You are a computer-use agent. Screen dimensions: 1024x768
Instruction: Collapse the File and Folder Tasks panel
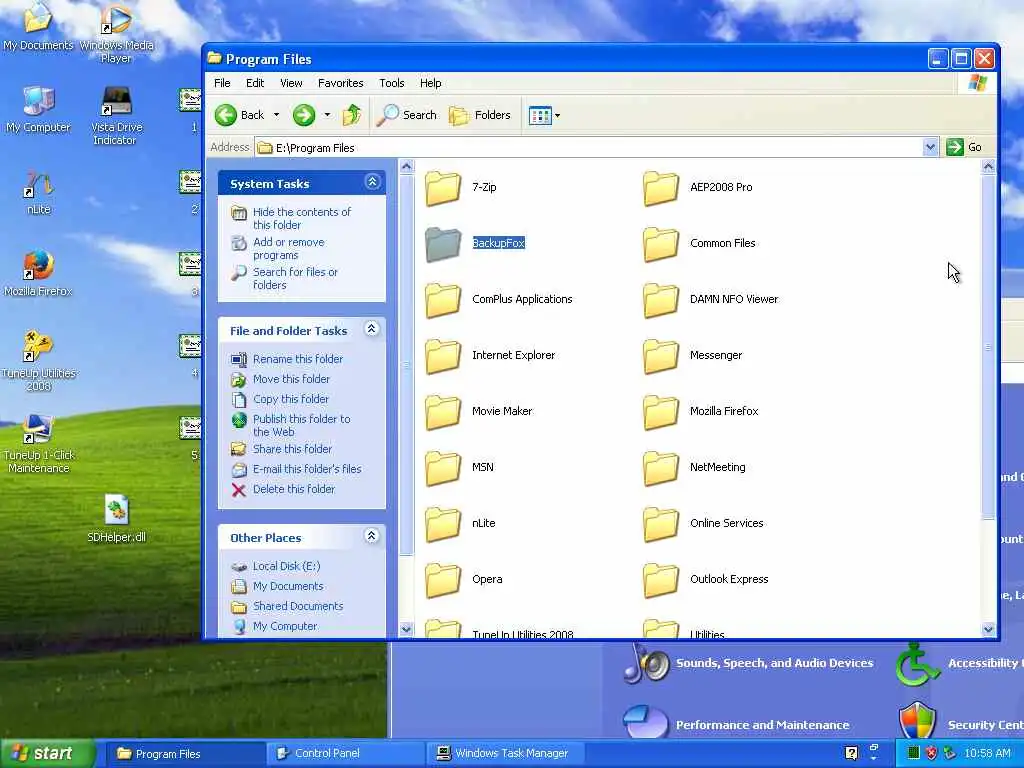[x=372, y=329]
